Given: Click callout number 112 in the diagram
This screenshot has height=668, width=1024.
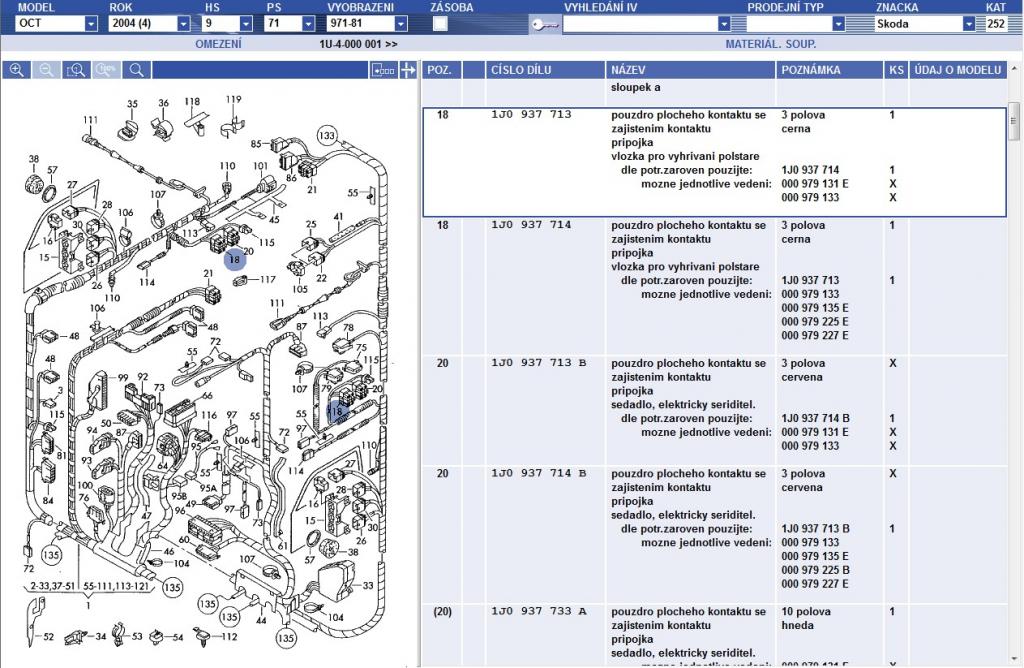Looking at the screenshot, I should coord(229,637).
